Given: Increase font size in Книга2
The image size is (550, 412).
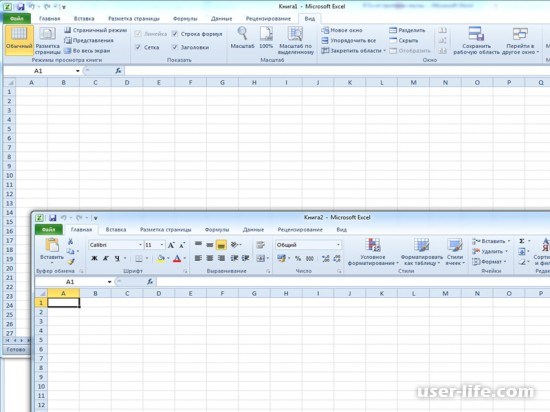Looking at the screenshot, I should click(x=171, y=245).
